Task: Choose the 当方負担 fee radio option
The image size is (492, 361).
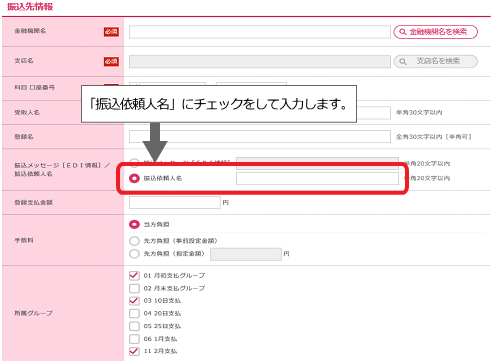Action: click(x=134, y=224)
